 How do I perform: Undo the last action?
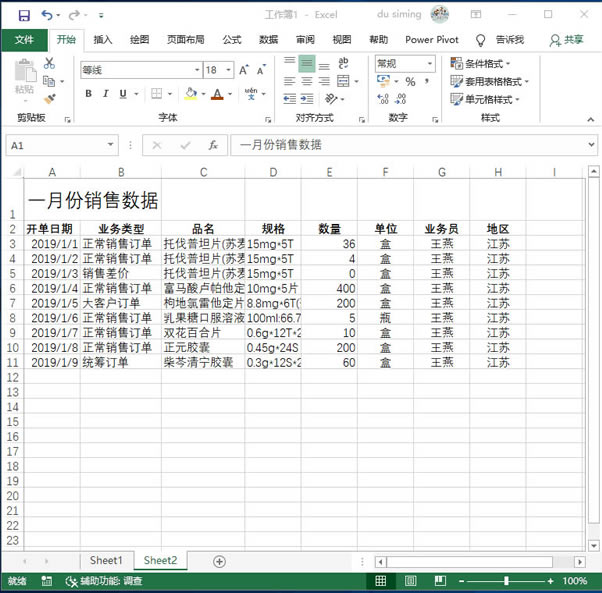click(x=47, y=15)
